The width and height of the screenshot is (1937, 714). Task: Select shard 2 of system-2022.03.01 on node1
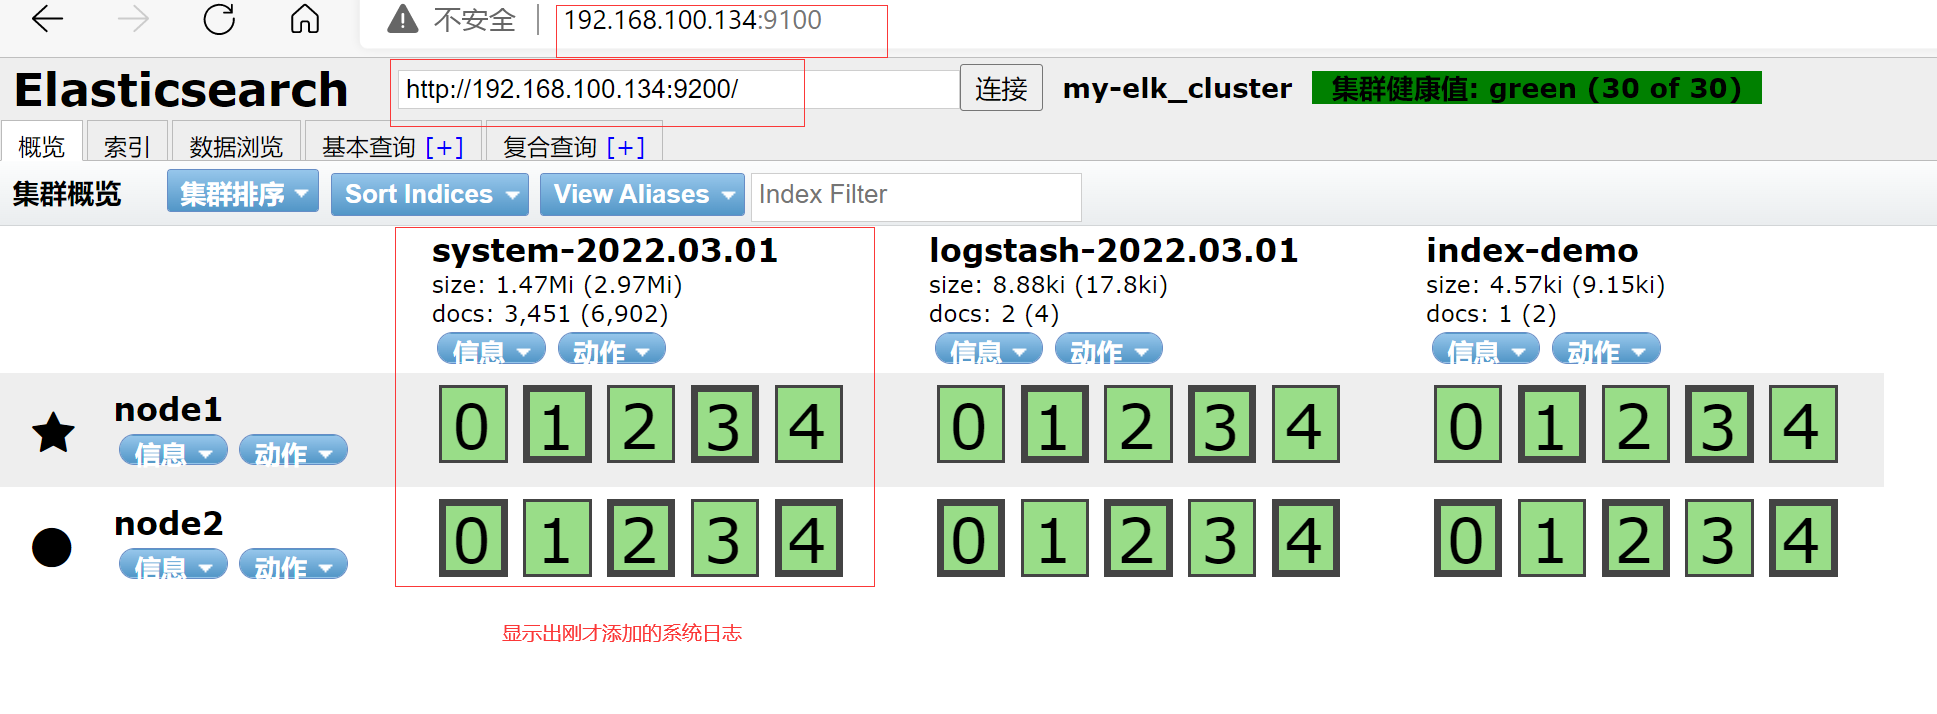tap(641, 424)
